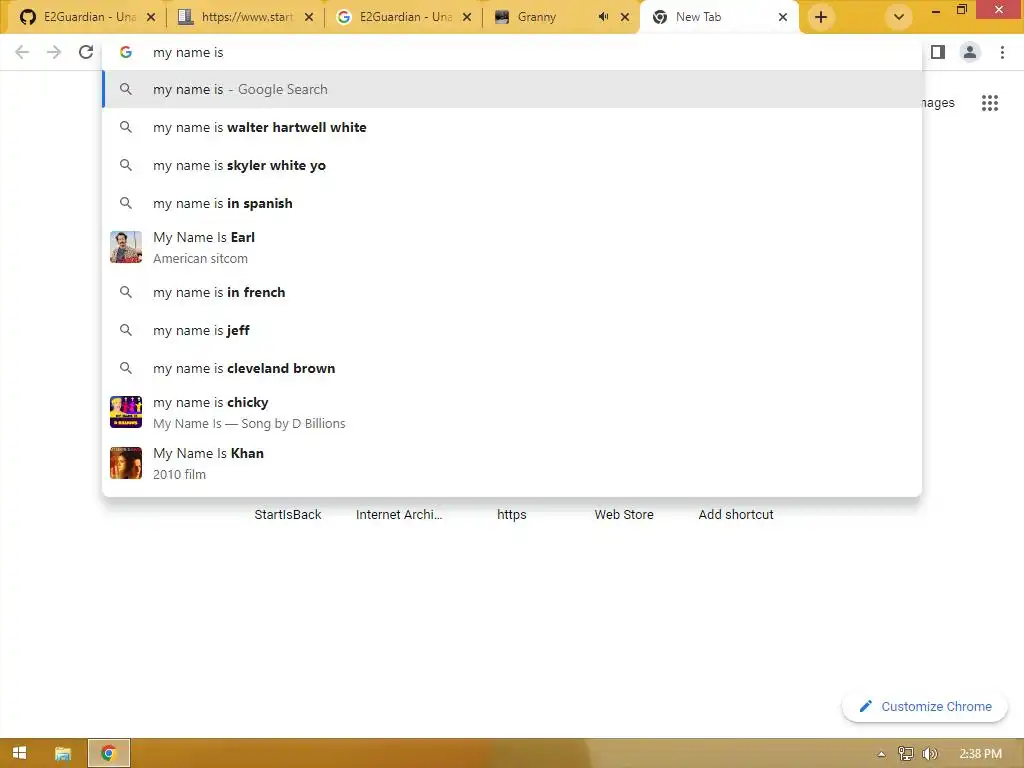1024x768 pixels.
Task: Pick suggestion 'walter hartwell white'
Action: [512, 127]
